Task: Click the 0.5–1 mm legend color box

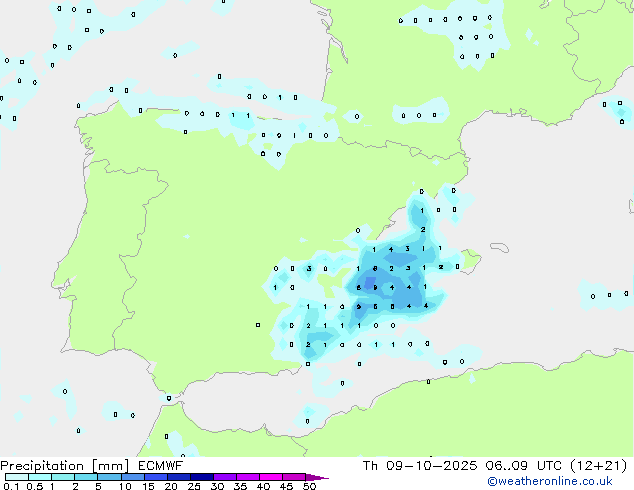Action: click(40, 477)
